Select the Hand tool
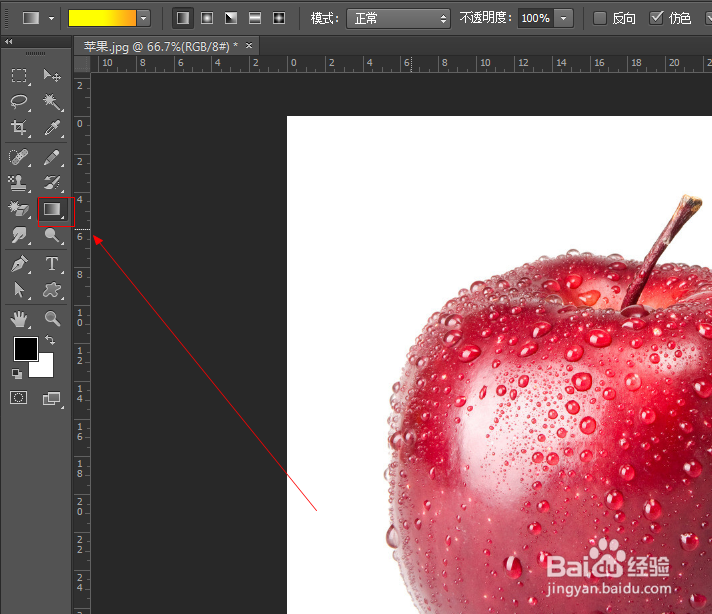The image size is (712, 614). 19,319
